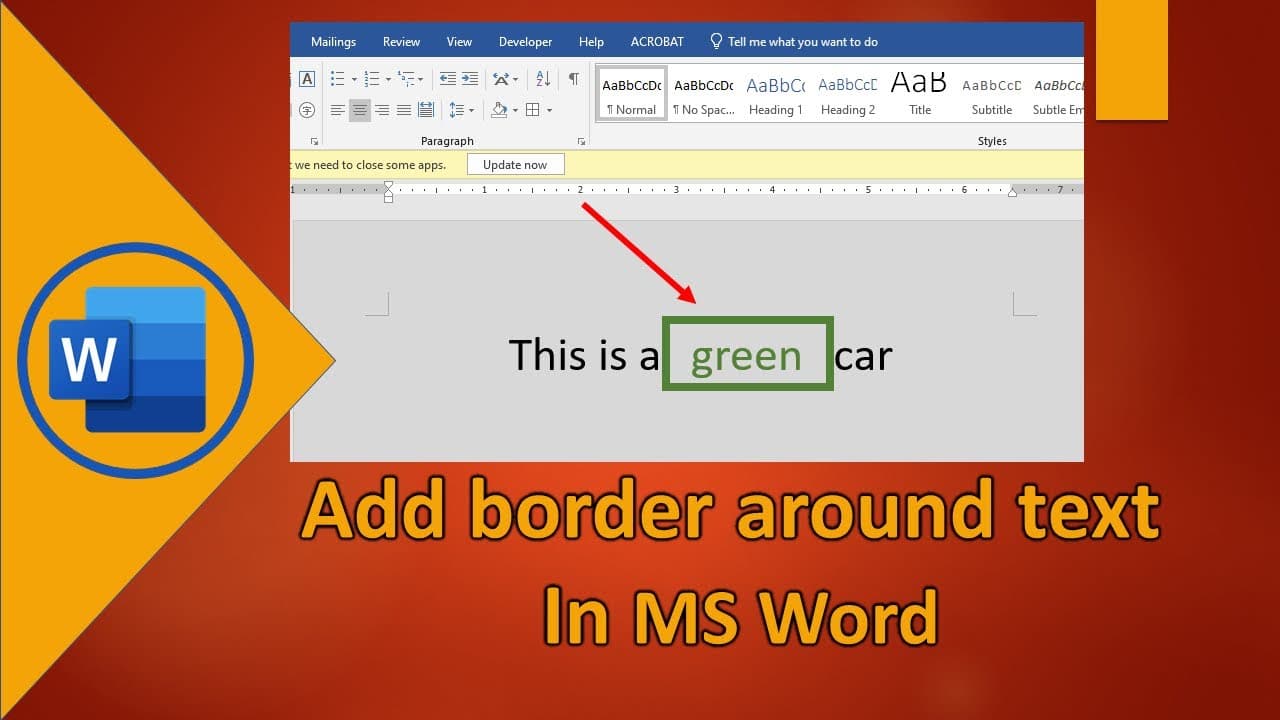Screen dimensions: 1280x720
Task: Apply borders with the Borders icon
Action: tap(533, 110)
